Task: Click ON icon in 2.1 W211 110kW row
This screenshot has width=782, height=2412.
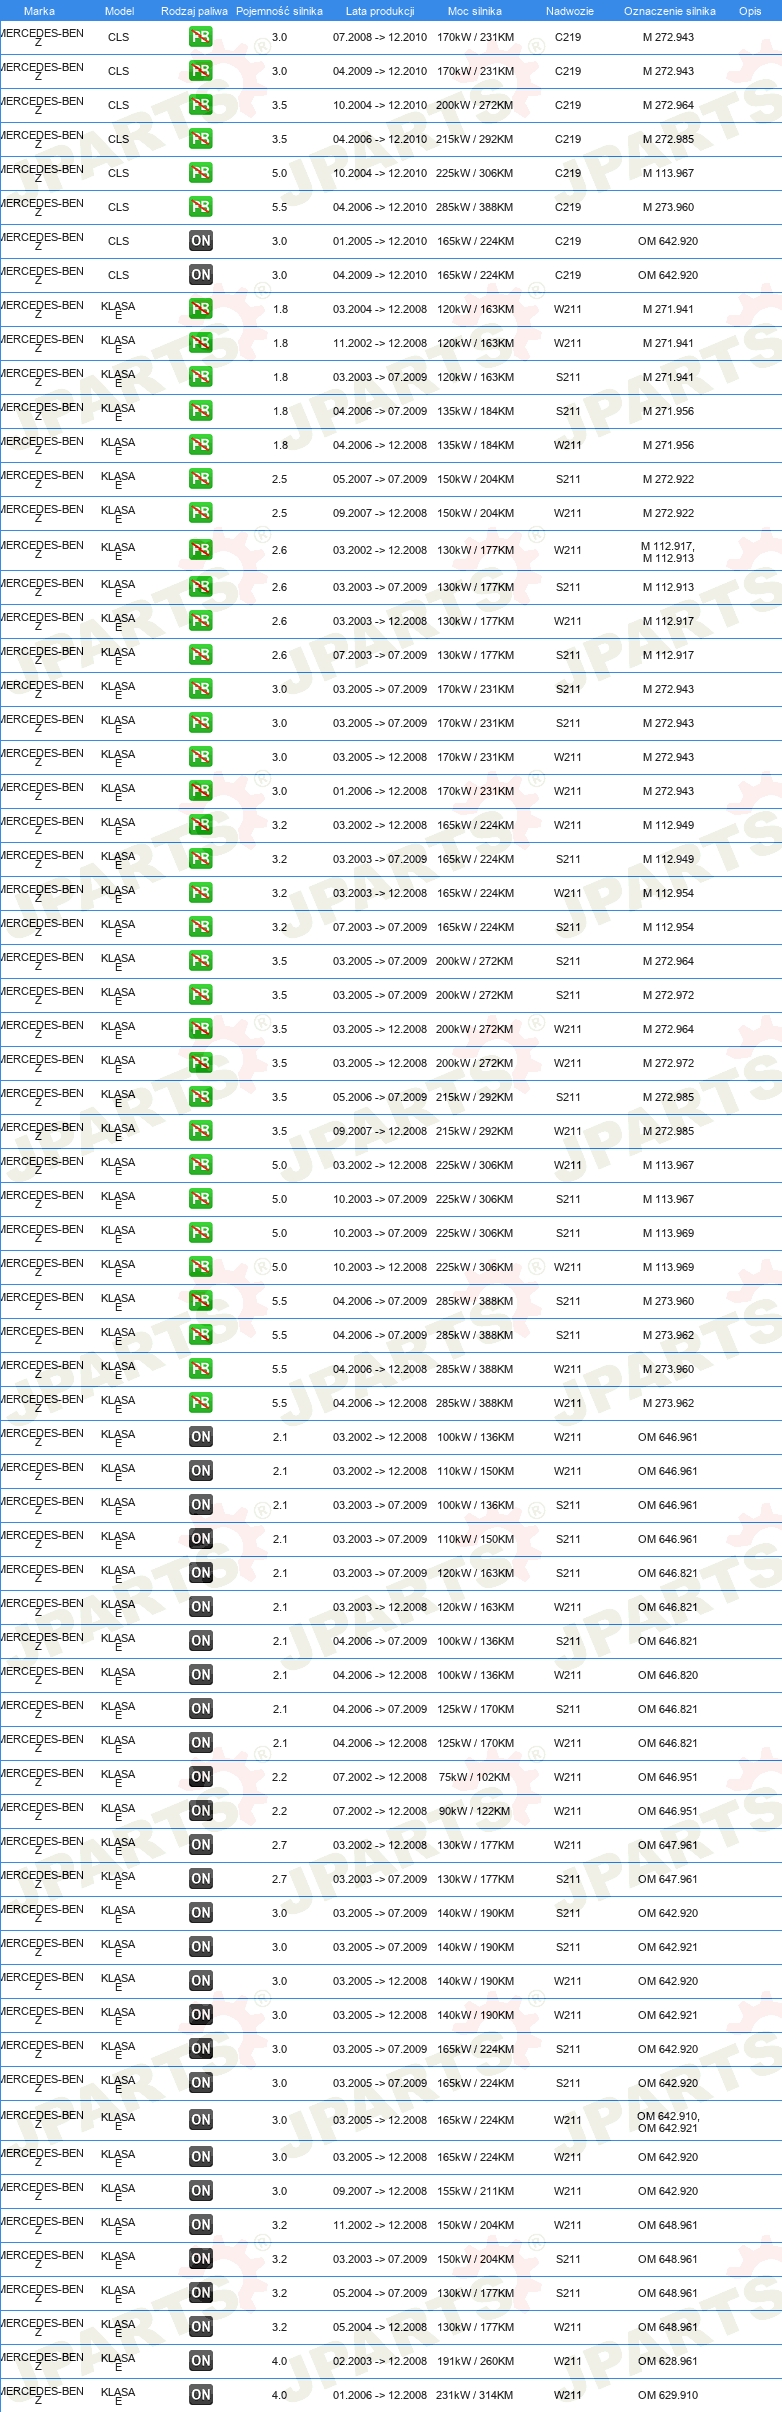Action: tap(201, 1471)
